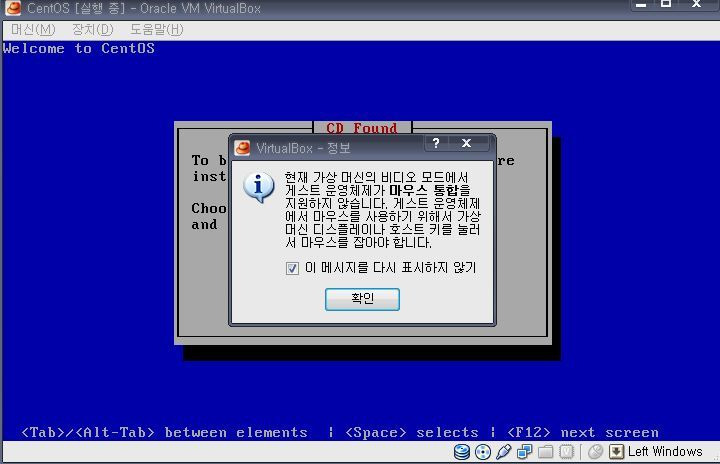Open the 장치(D) menu
720x464 pixels.
click(93, 30)
